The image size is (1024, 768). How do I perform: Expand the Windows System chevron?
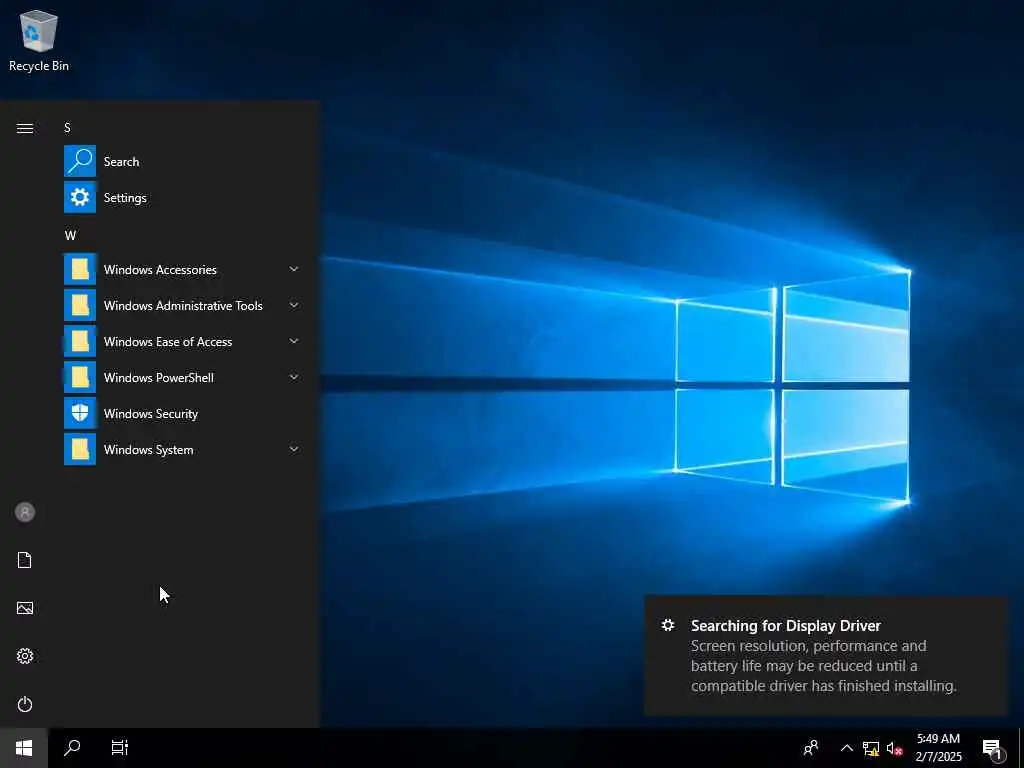click(294, 449)
